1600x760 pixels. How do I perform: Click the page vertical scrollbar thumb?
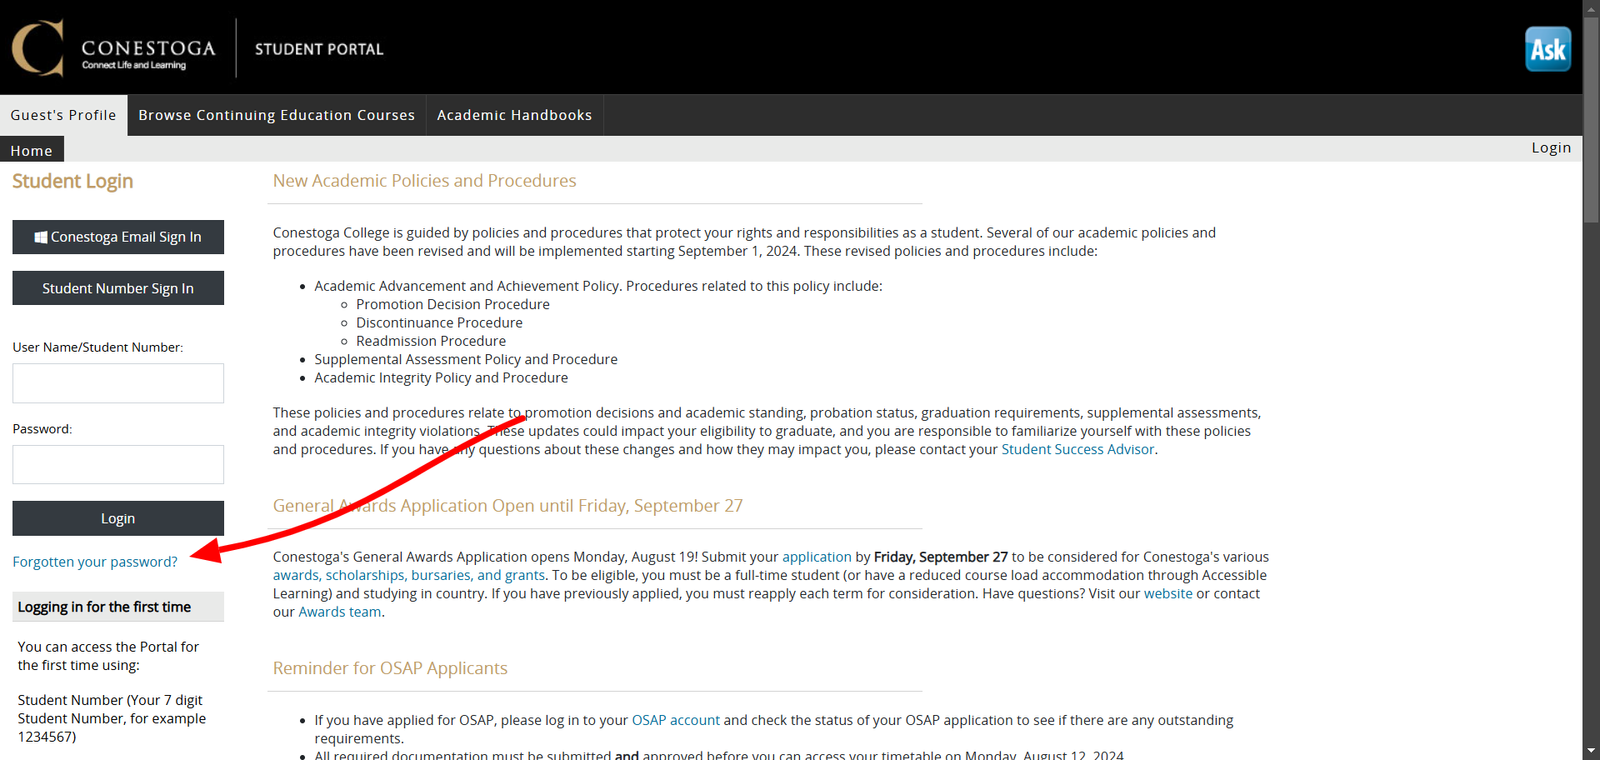1591,120
